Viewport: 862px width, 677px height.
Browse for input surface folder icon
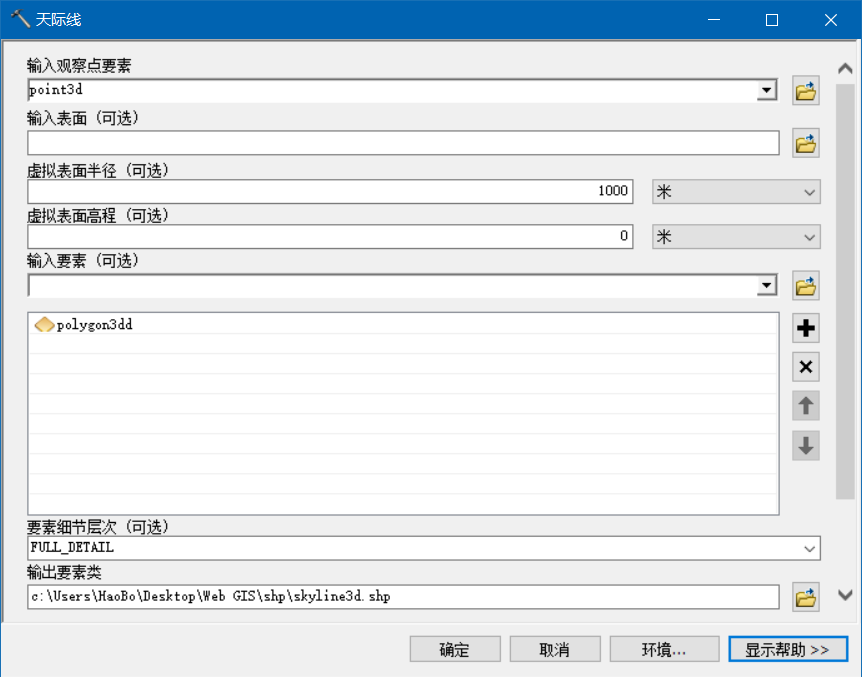[805, 144]
